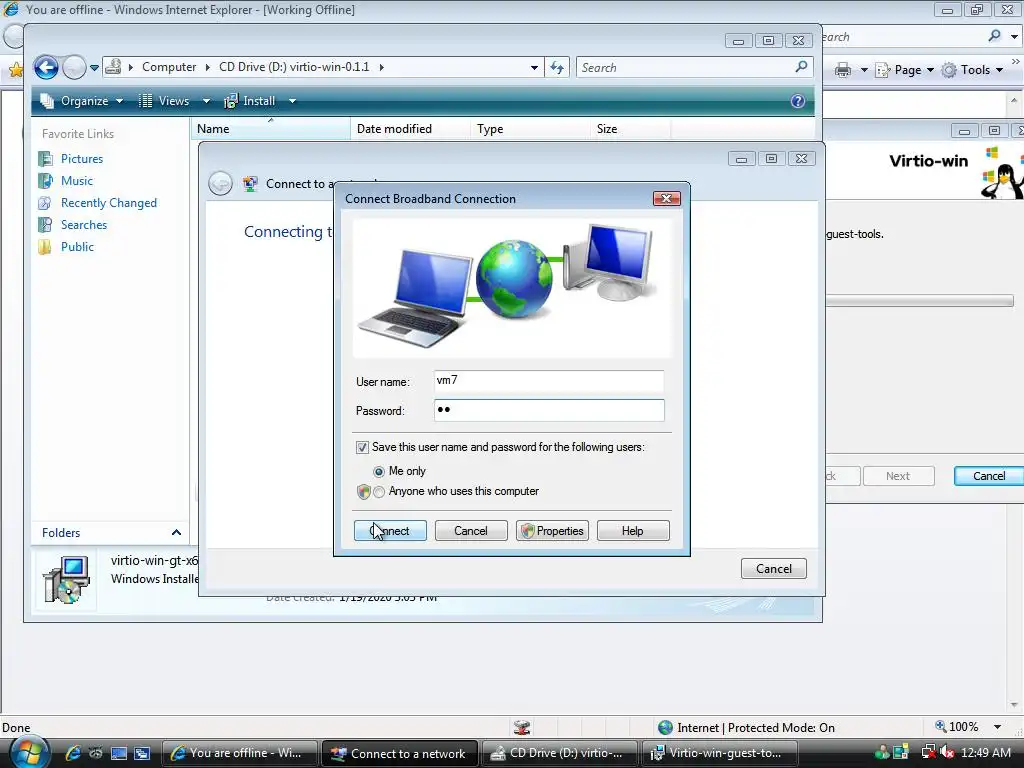The image size is (1024, 768).
Task: Open the Views menu
Action: coord(166,101)
